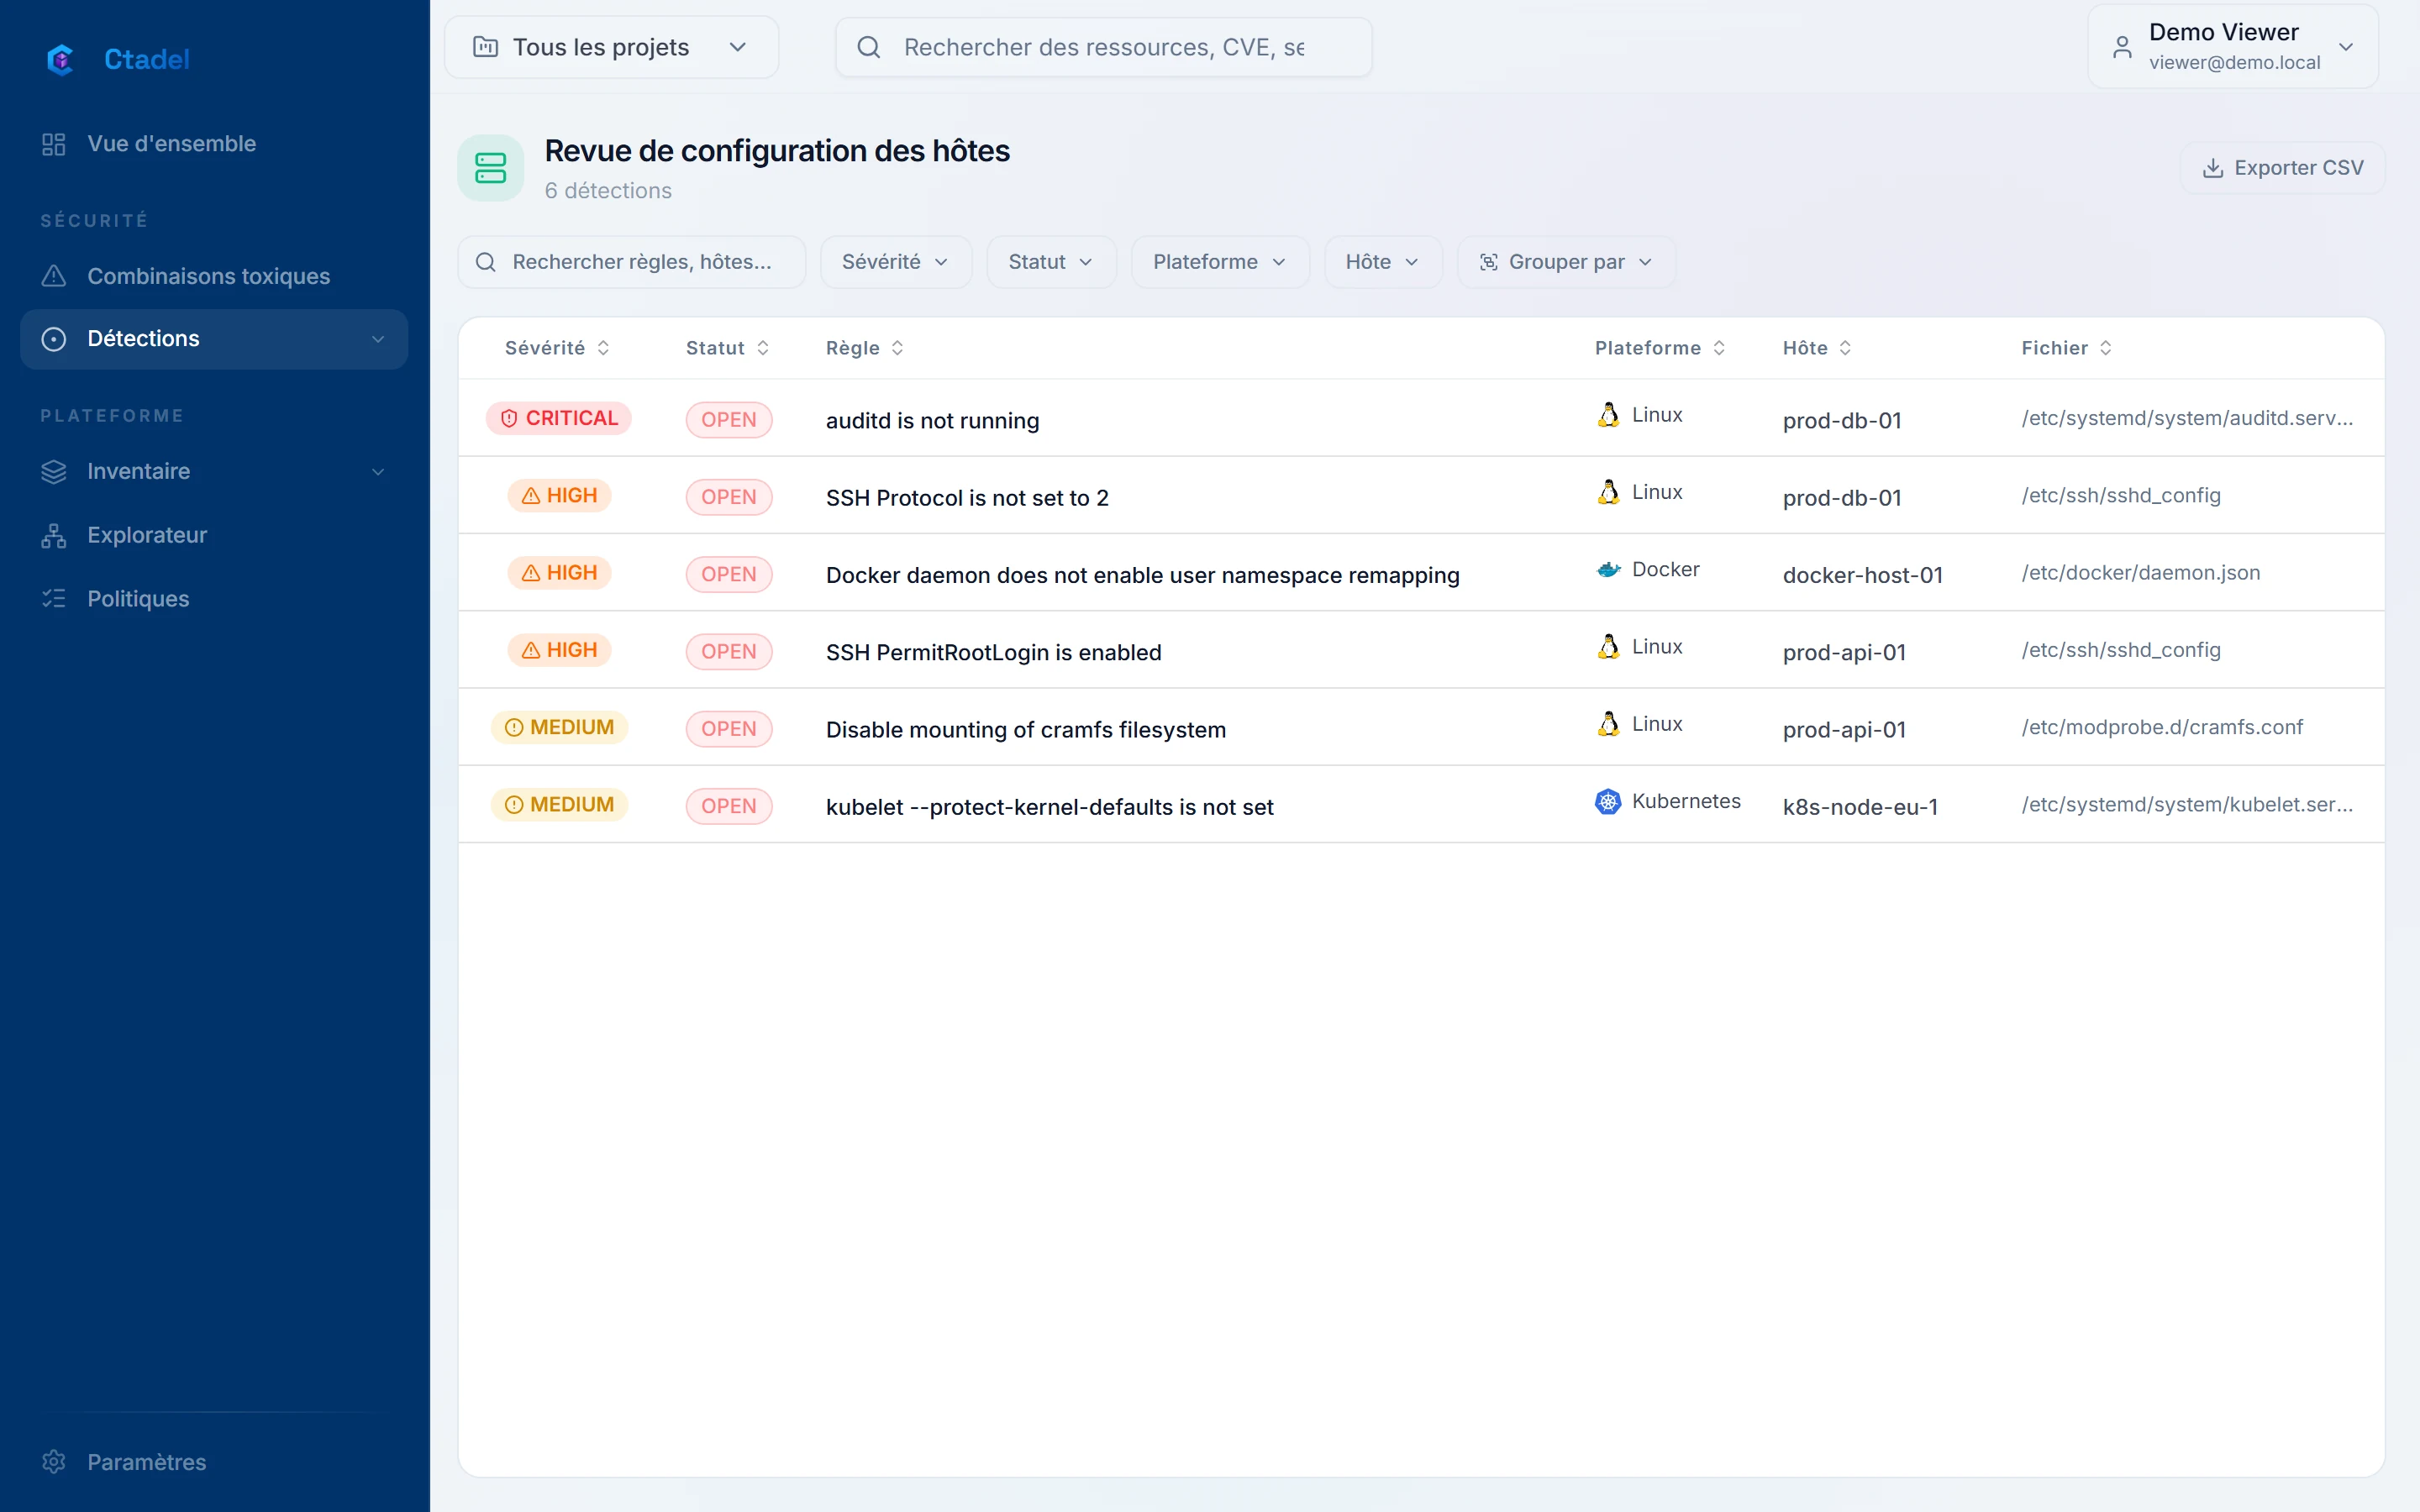The width and height of the screenshot is (2420, 1512).
Task: Open Vue d'ensemble dashboard icon
Action: pyautogui.click(x=54, y=144)
